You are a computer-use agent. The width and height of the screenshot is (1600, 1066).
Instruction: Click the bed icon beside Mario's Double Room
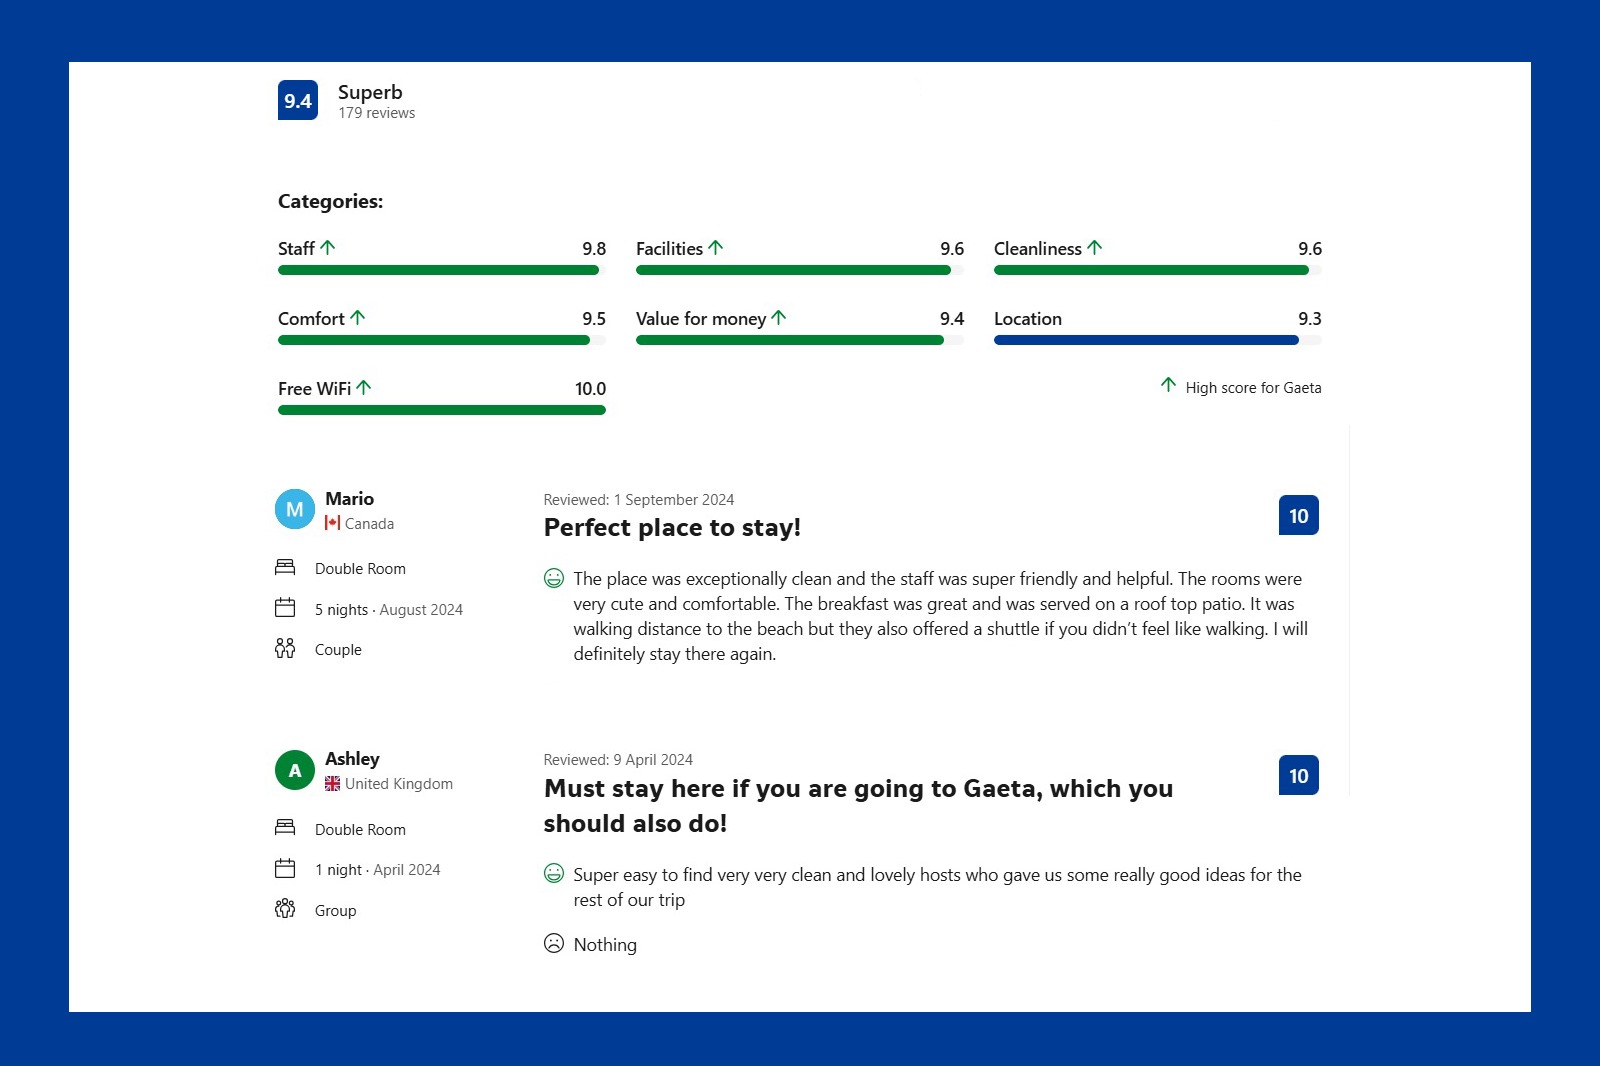285,567
